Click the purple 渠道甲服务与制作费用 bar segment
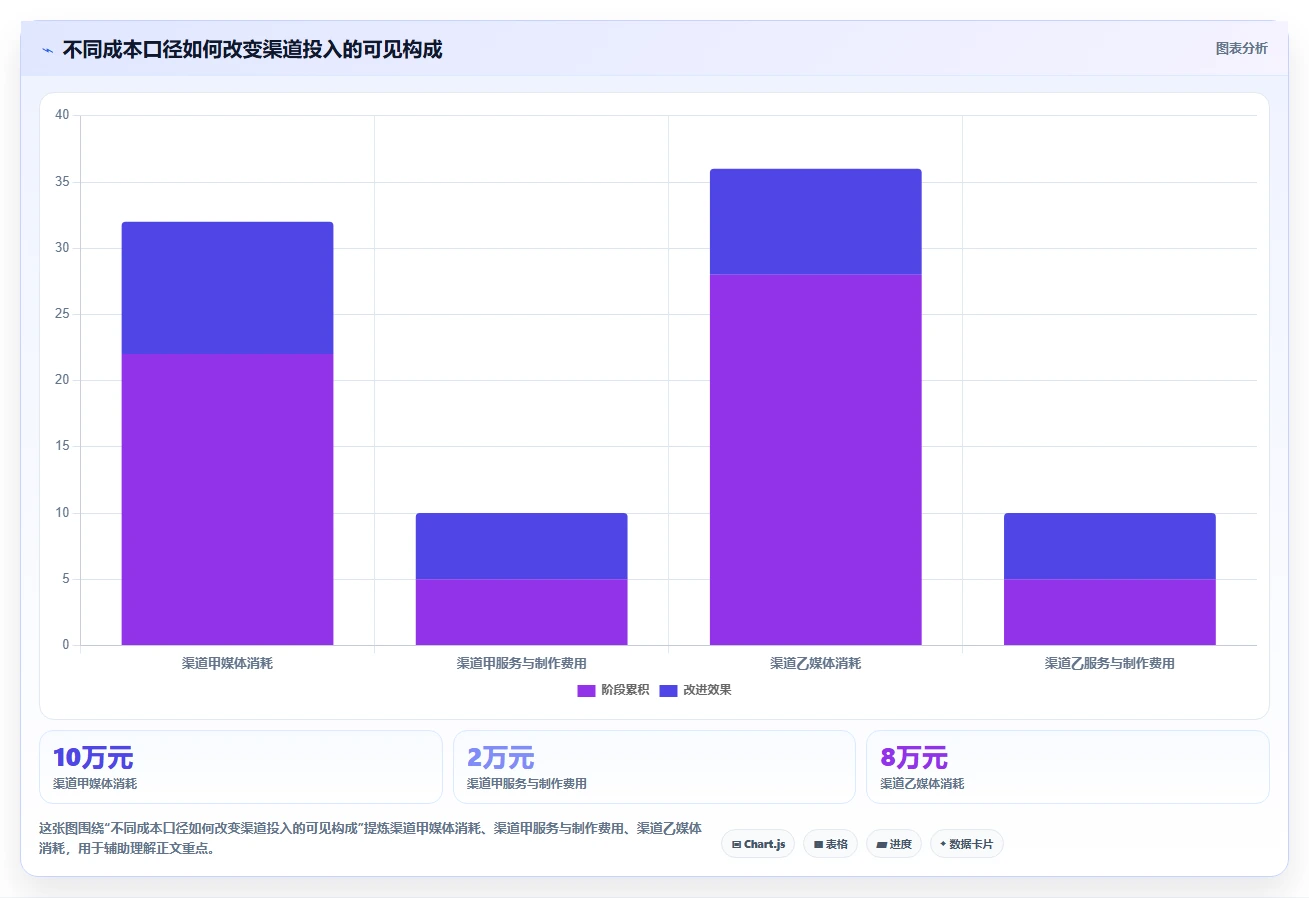1309x898 pixels. click(x=521, y=612)
